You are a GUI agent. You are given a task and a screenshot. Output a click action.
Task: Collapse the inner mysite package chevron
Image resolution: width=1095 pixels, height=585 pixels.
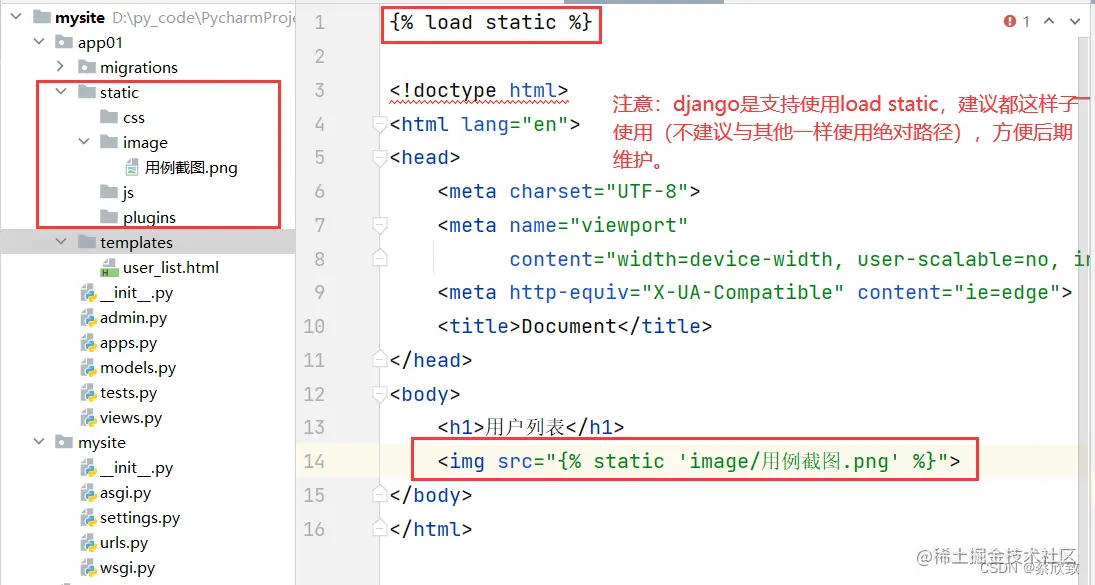(39, 442)
